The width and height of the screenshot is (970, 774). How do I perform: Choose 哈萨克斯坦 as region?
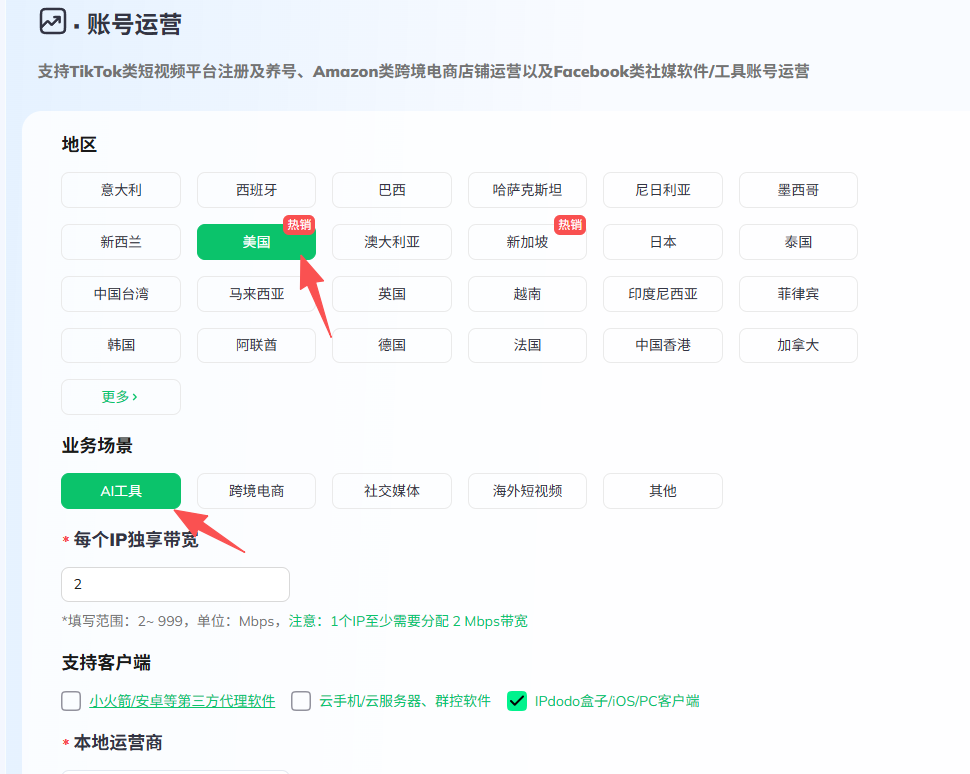(527, 190)
